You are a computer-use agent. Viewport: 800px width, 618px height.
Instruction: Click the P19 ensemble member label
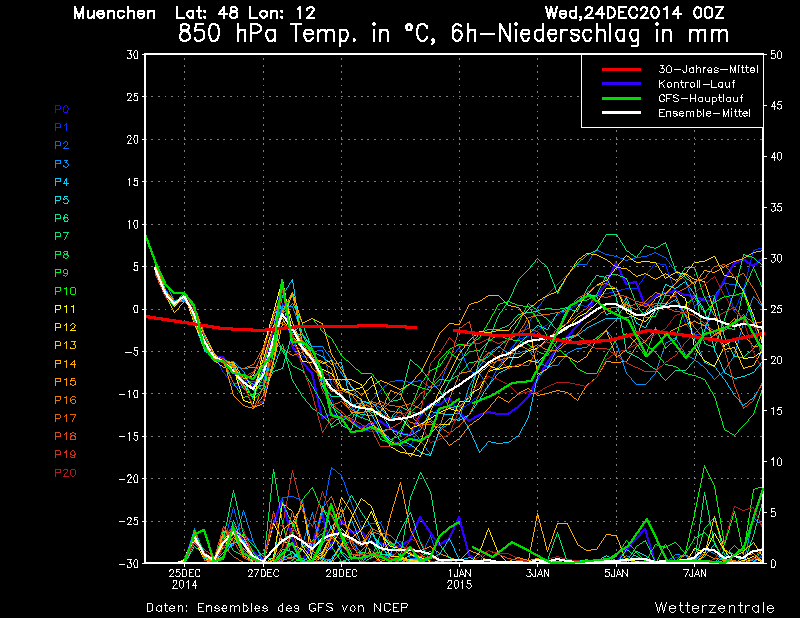(x=65, y=454)
